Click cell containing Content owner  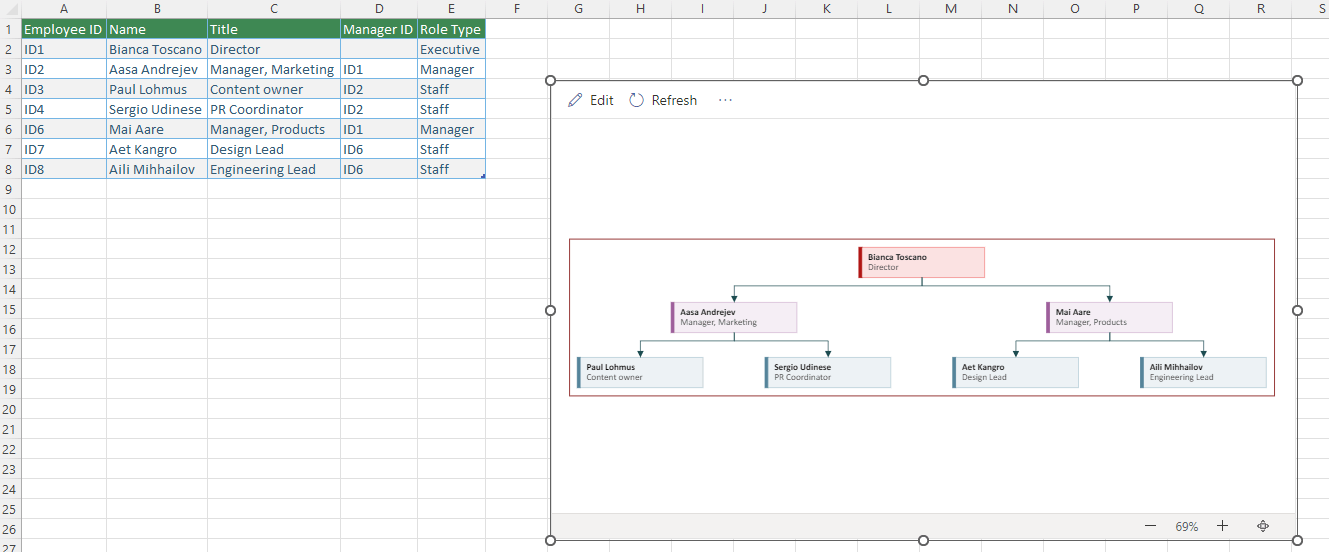(274, 89)
